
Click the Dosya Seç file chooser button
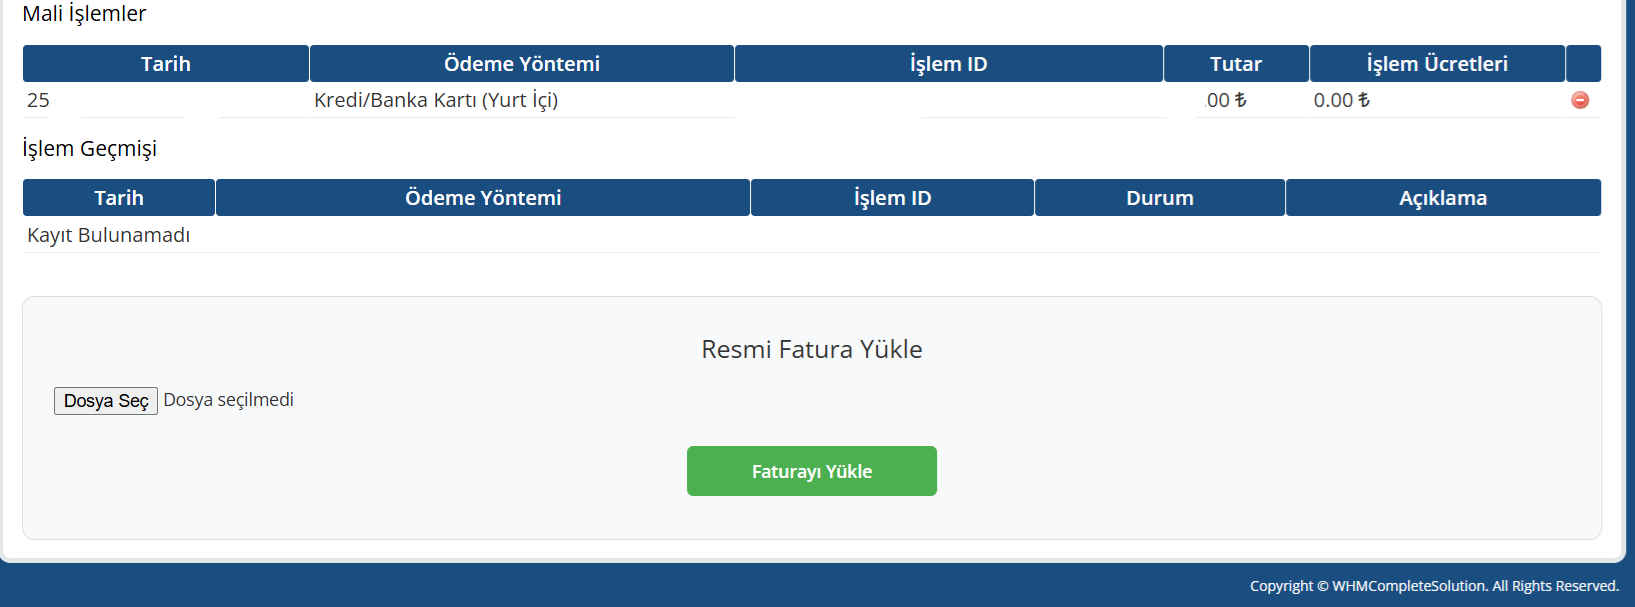click(105, 400)
